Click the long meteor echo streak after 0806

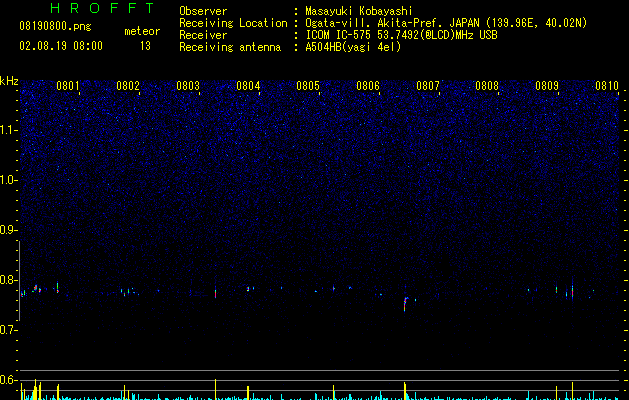pyautogui.click(x=405, y=304)
